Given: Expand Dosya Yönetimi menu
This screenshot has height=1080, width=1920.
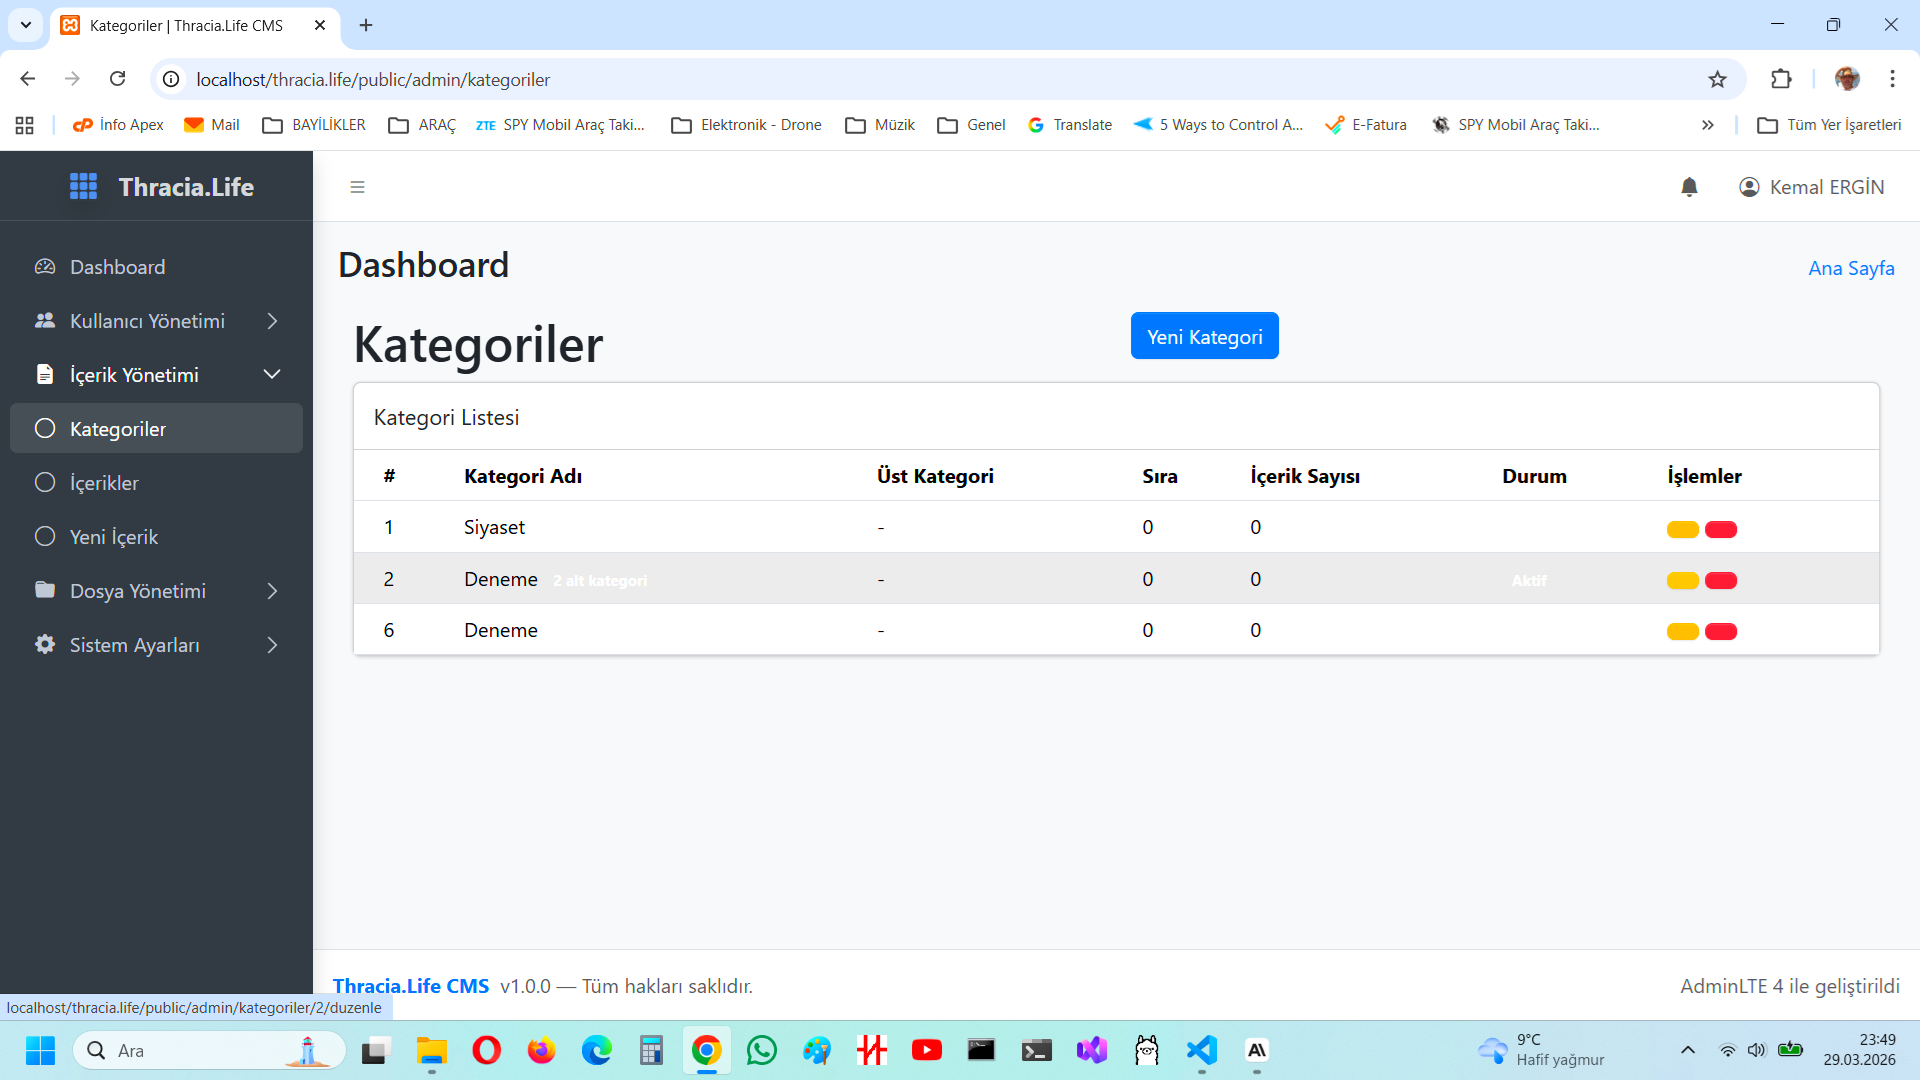Looking at the screenshot, I should [x=156, y=591].
